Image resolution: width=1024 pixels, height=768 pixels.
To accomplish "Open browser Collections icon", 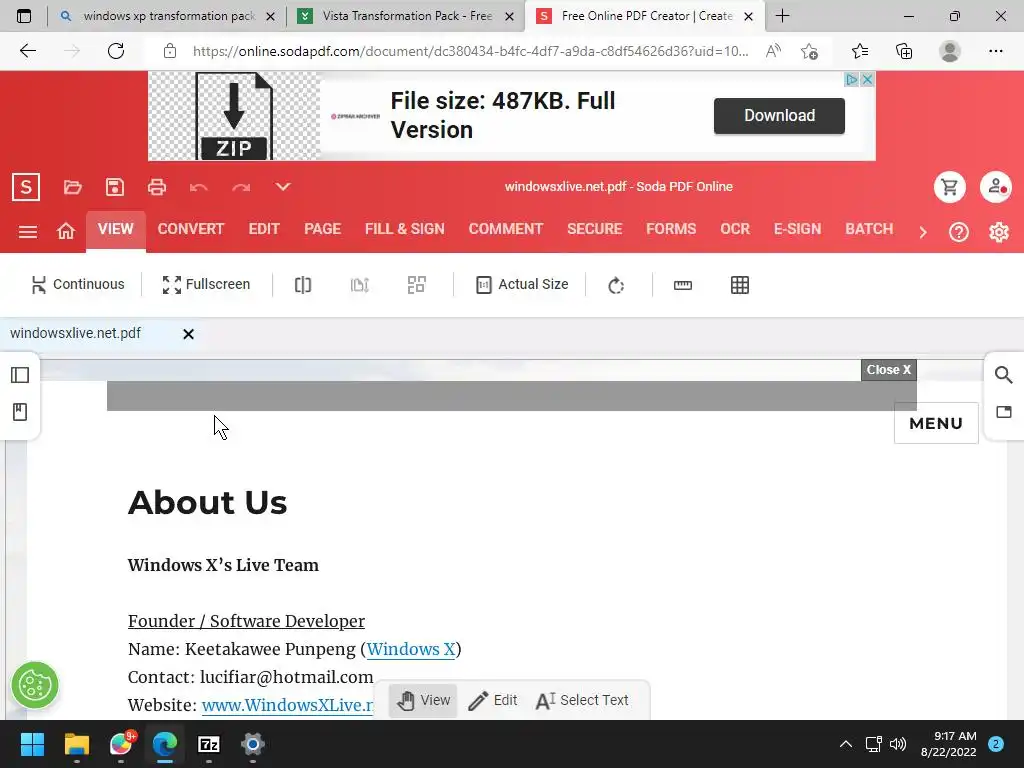I will (x=904, y=51).
